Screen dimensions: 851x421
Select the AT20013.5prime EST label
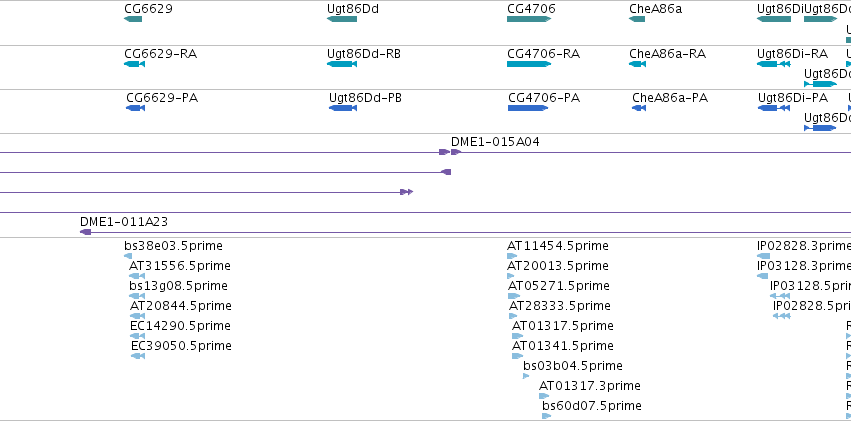click(x=558, y=266)
